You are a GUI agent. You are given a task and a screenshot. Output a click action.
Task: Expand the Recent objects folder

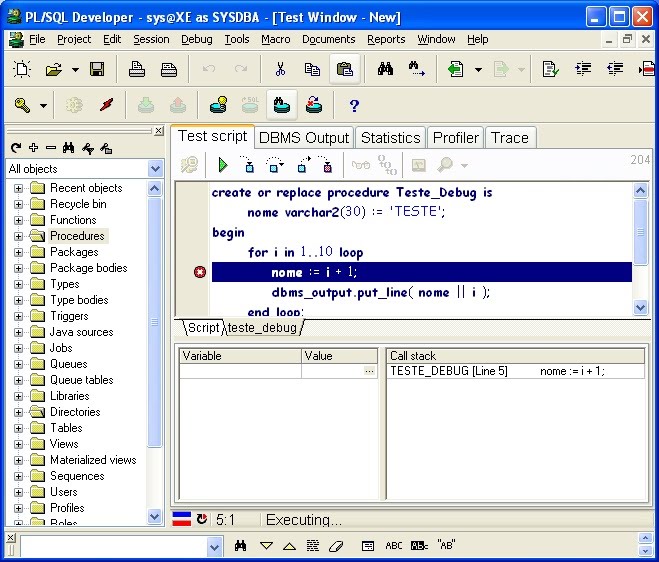(18, 188)
